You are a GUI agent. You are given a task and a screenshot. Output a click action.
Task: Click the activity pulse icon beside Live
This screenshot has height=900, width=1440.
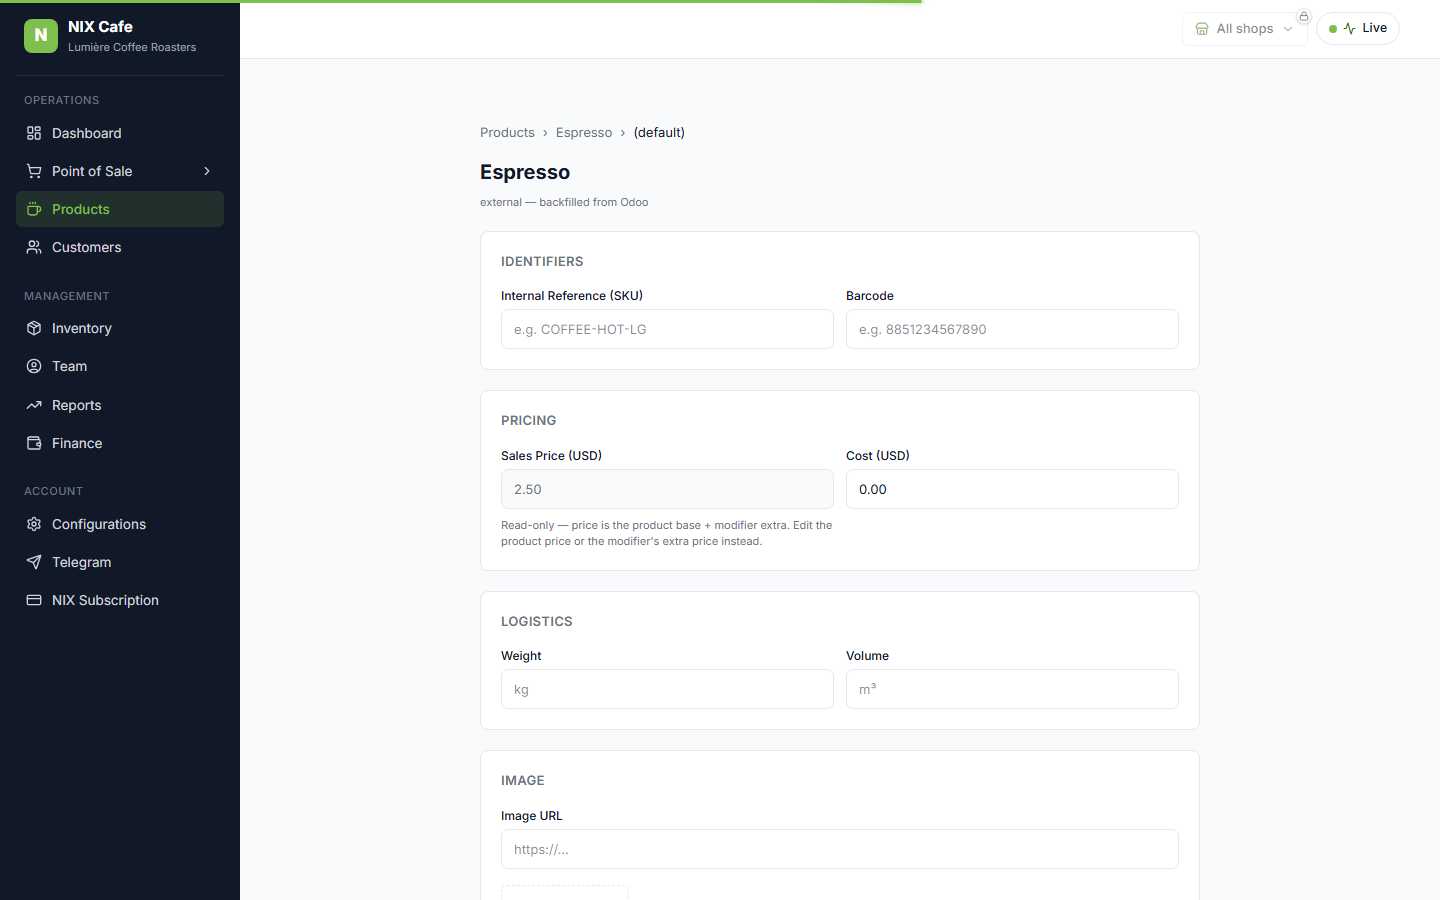[1350, 28]
